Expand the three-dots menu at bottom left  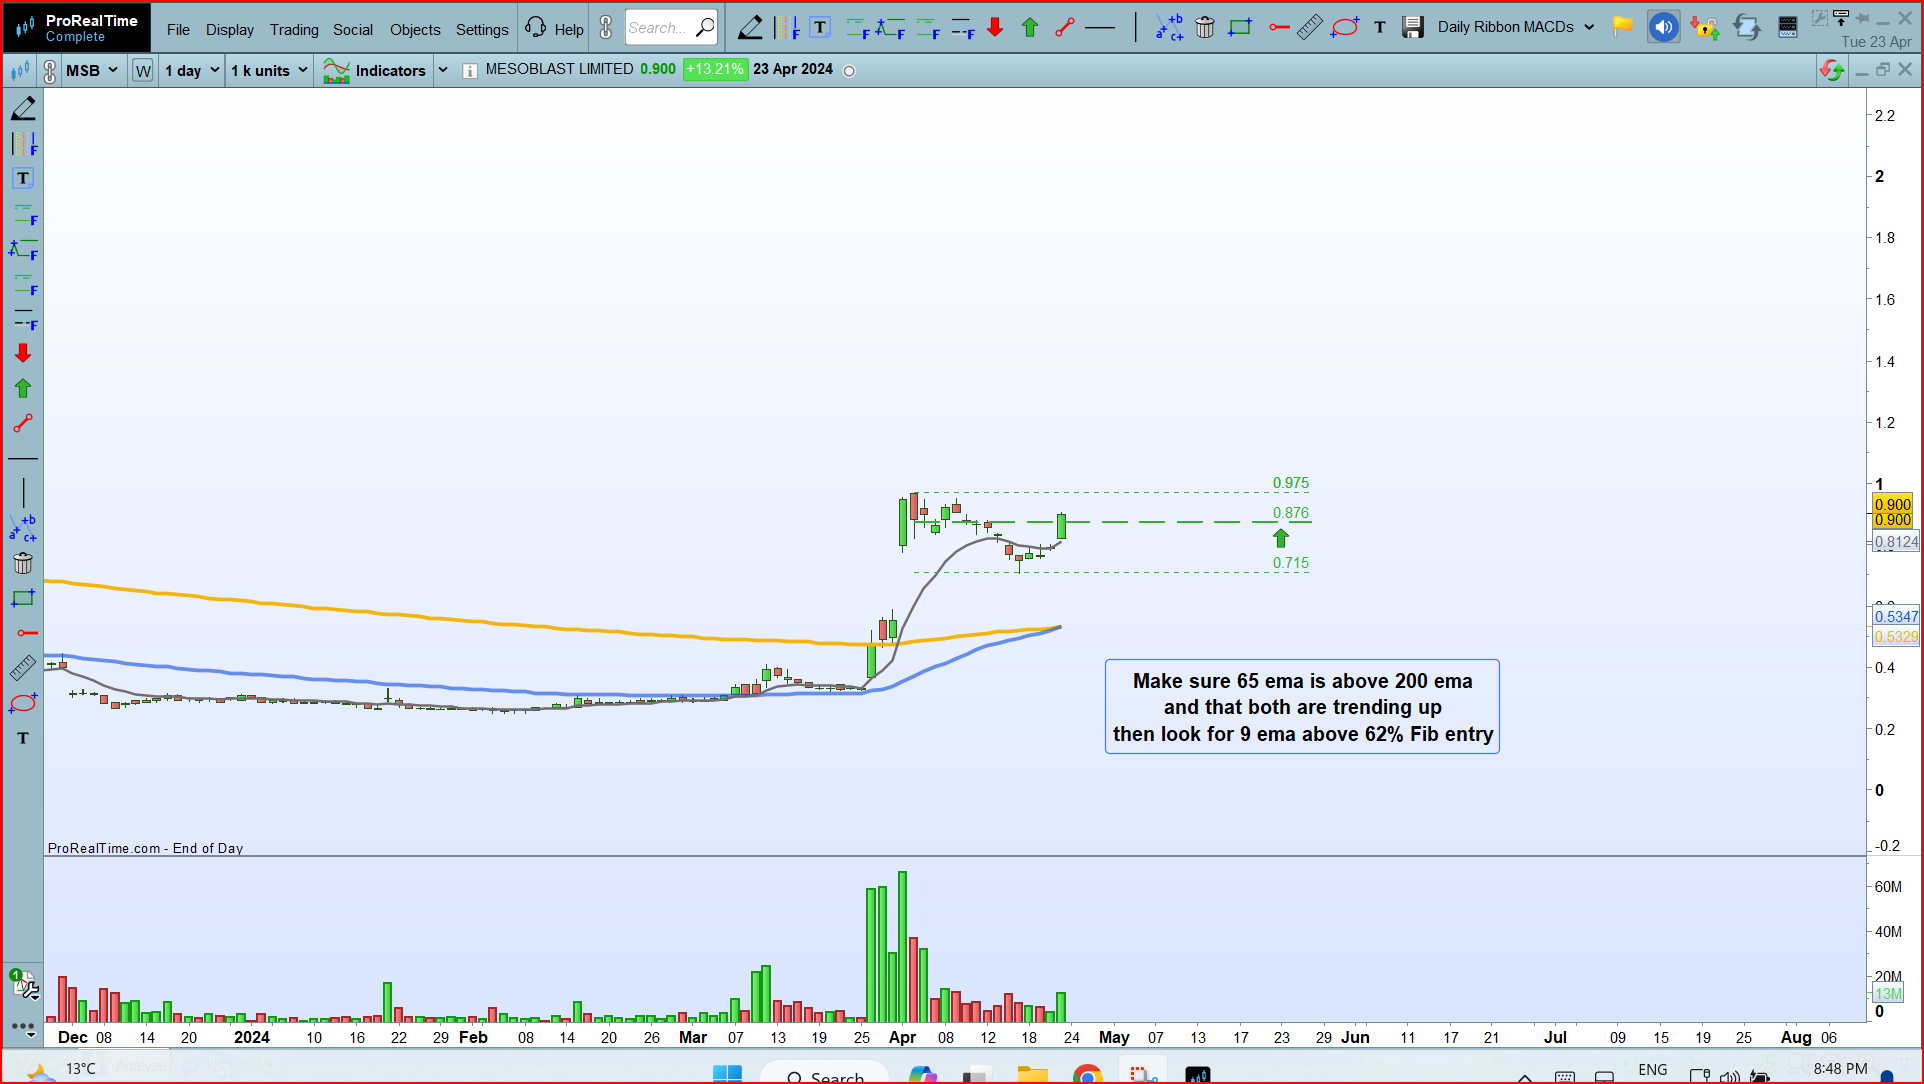[x=23, y=1027]
